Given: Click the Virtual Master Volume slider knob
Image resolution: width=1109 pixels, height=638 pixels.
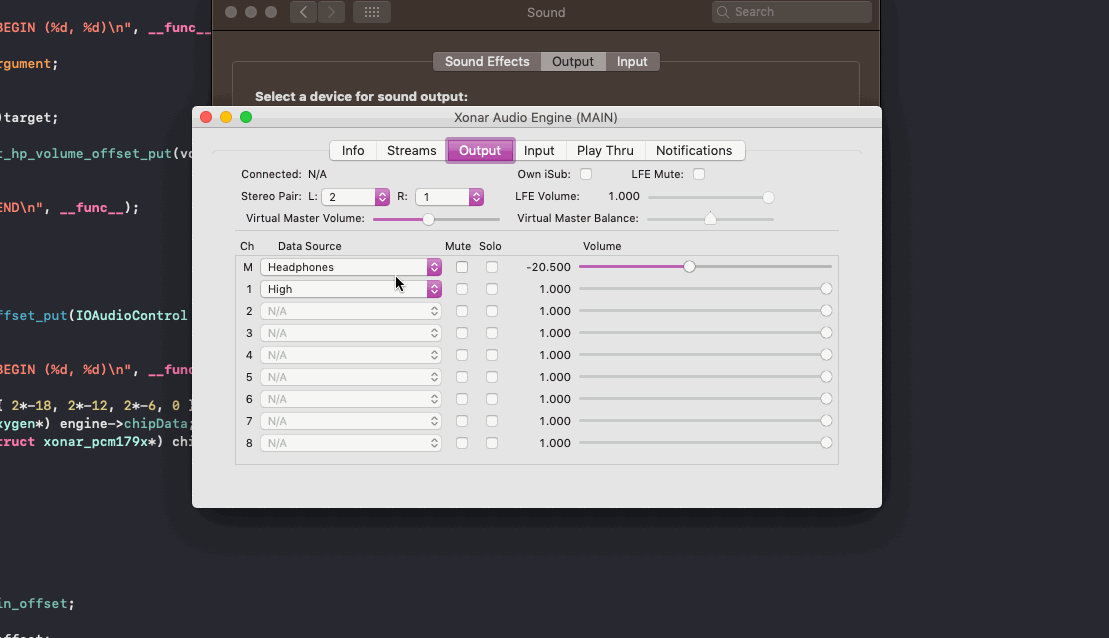Looking at the screenshot, I should (428, 219).
